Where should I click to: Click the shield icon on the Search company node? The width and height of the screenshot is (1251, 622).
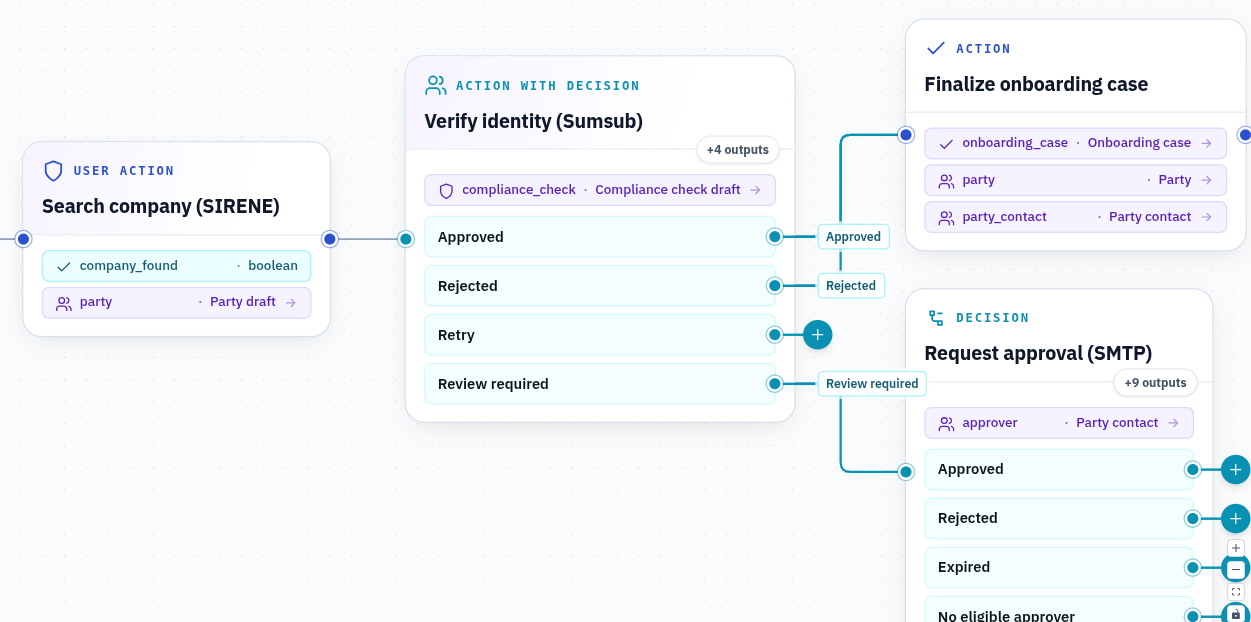pos(53,171)
